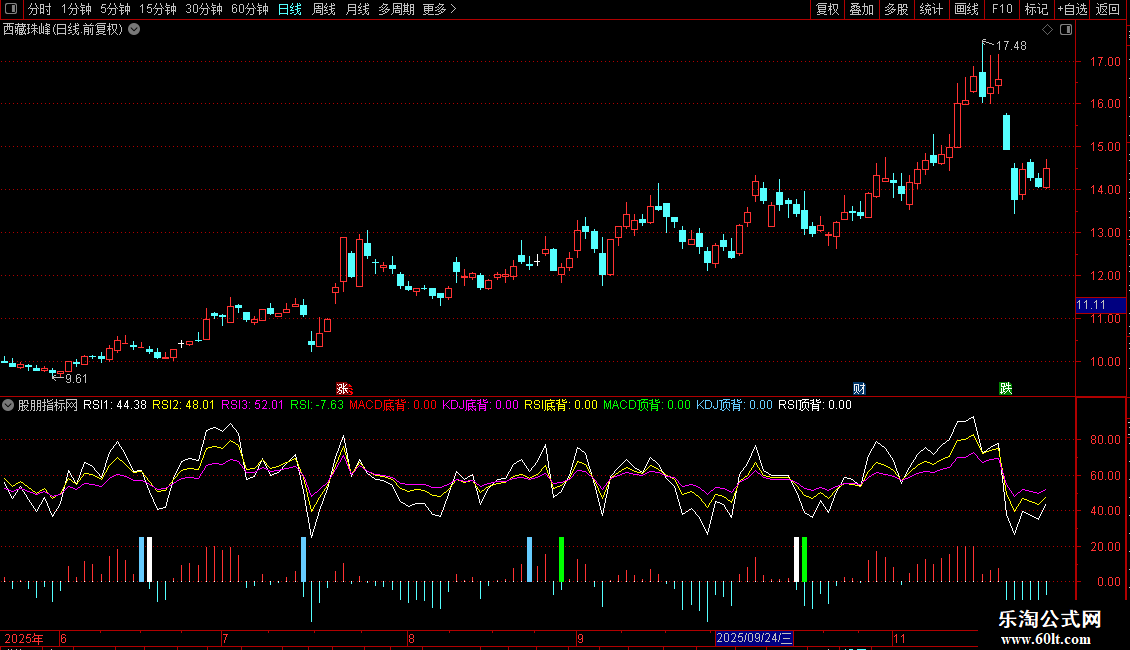Click the diamond icon on main chart
Image resolution: width=1130 pixels, height=650 pixels.
1048,30
